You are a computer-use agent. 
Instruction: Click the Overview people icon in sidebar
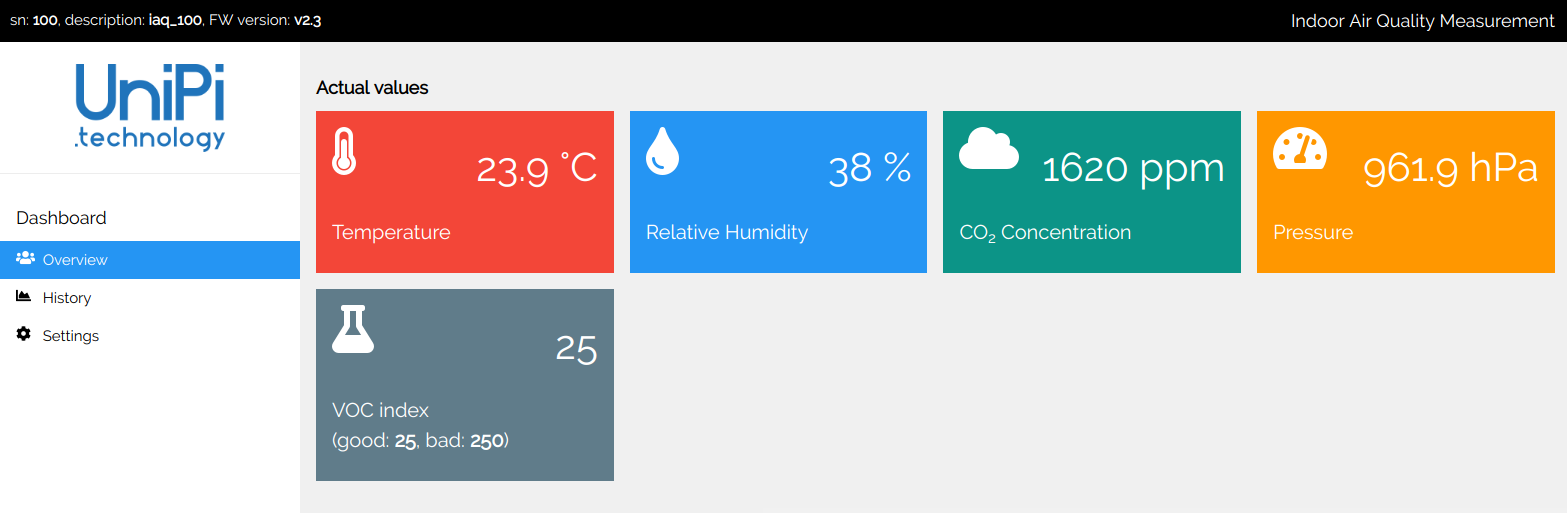point(25,259)
